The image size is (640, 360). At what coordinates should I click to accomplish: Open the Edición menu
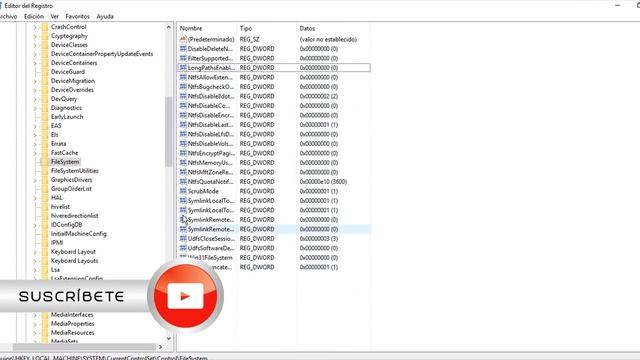(33, 16)
